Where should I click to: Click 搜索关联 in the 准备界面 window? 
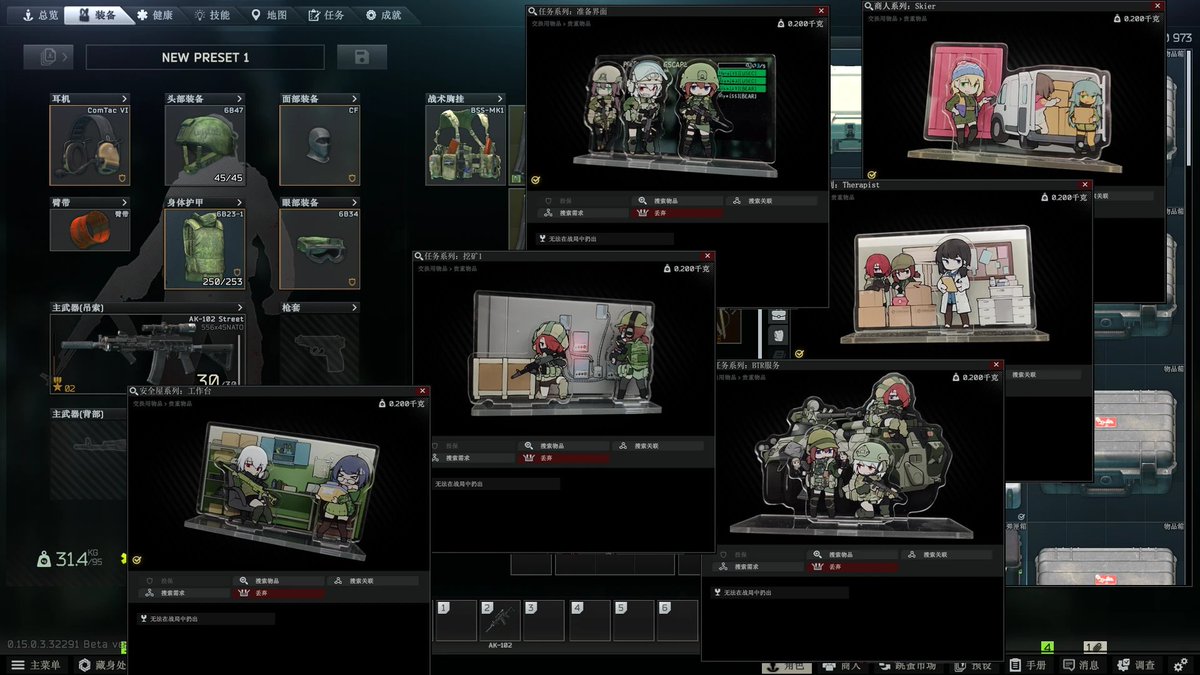click(771, 200)
